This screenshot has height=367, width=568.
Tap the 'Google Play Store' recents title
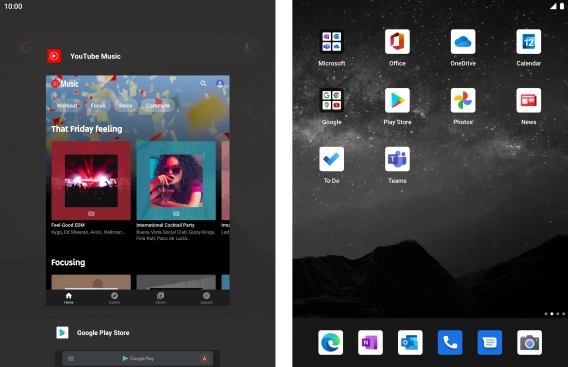[x=103, y=333]
